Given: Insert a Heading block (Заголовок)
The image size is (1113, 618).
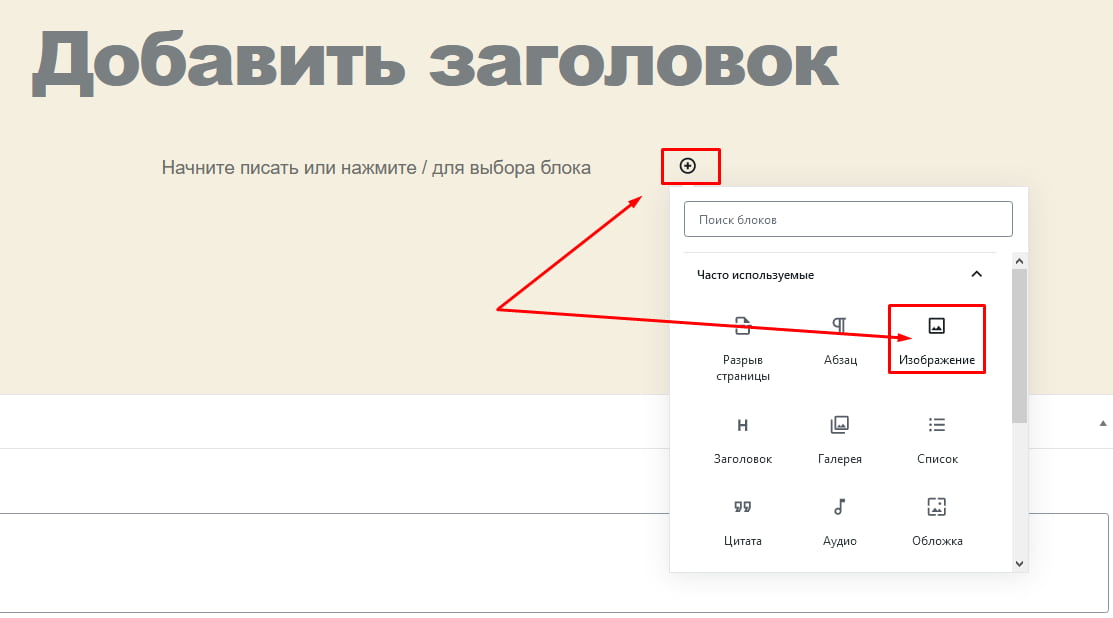Looking at the screenshot, I should (742, 440).
